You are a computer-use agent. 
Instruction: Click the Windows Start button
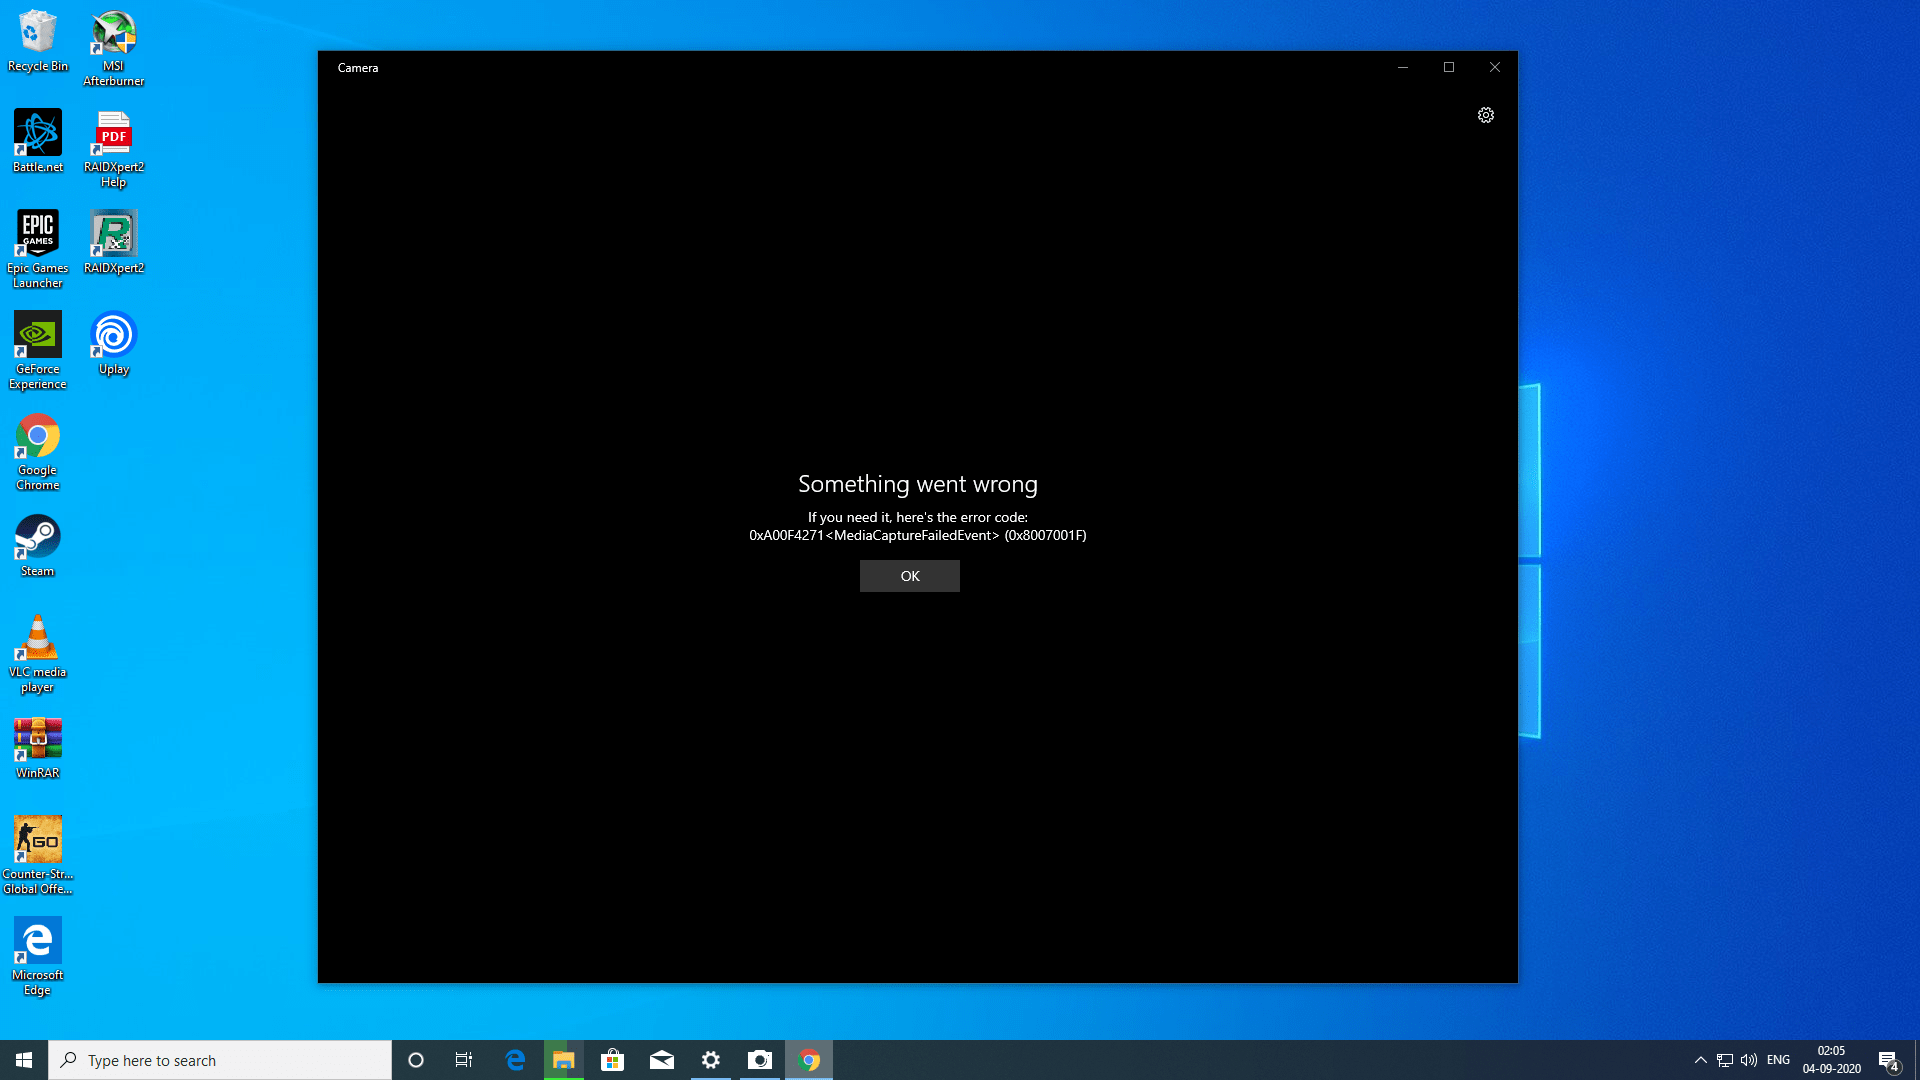click(24, 1060)
